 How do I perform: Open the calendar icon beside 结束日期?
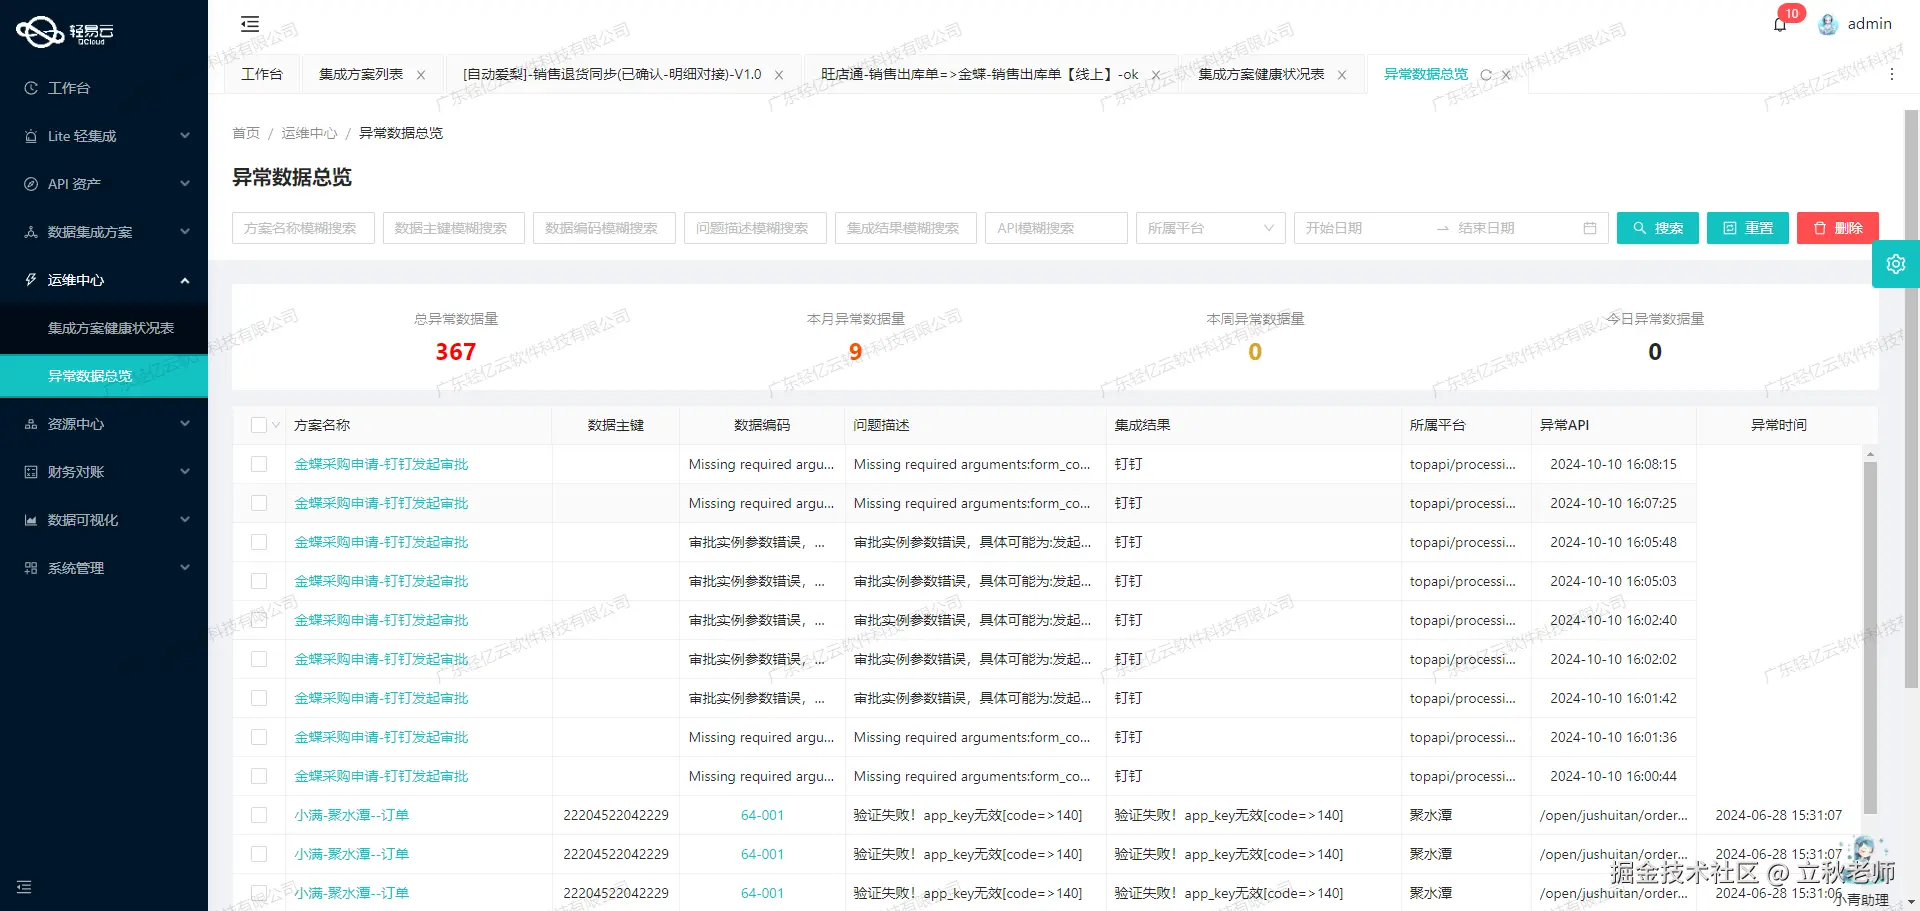click(1591, 227)
